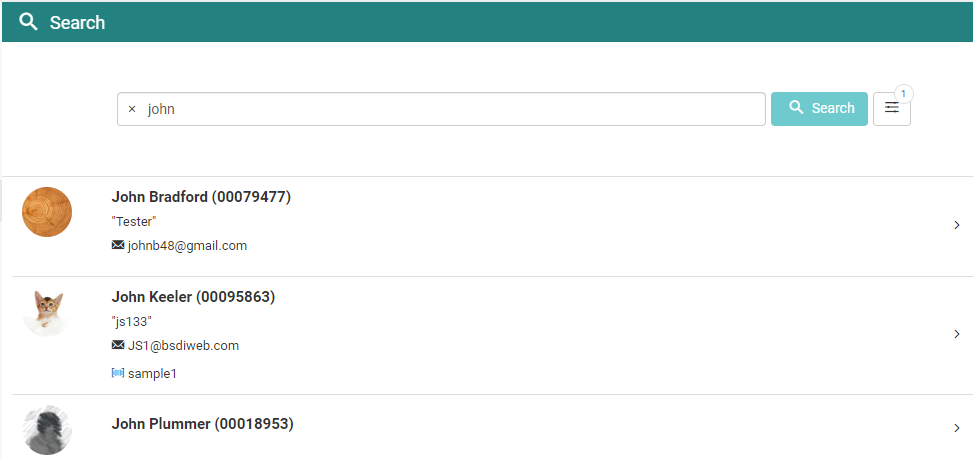This screenshot has width=973, height=459.
Task: Click the johnb48@gmail.com email address
Action: 187,246
